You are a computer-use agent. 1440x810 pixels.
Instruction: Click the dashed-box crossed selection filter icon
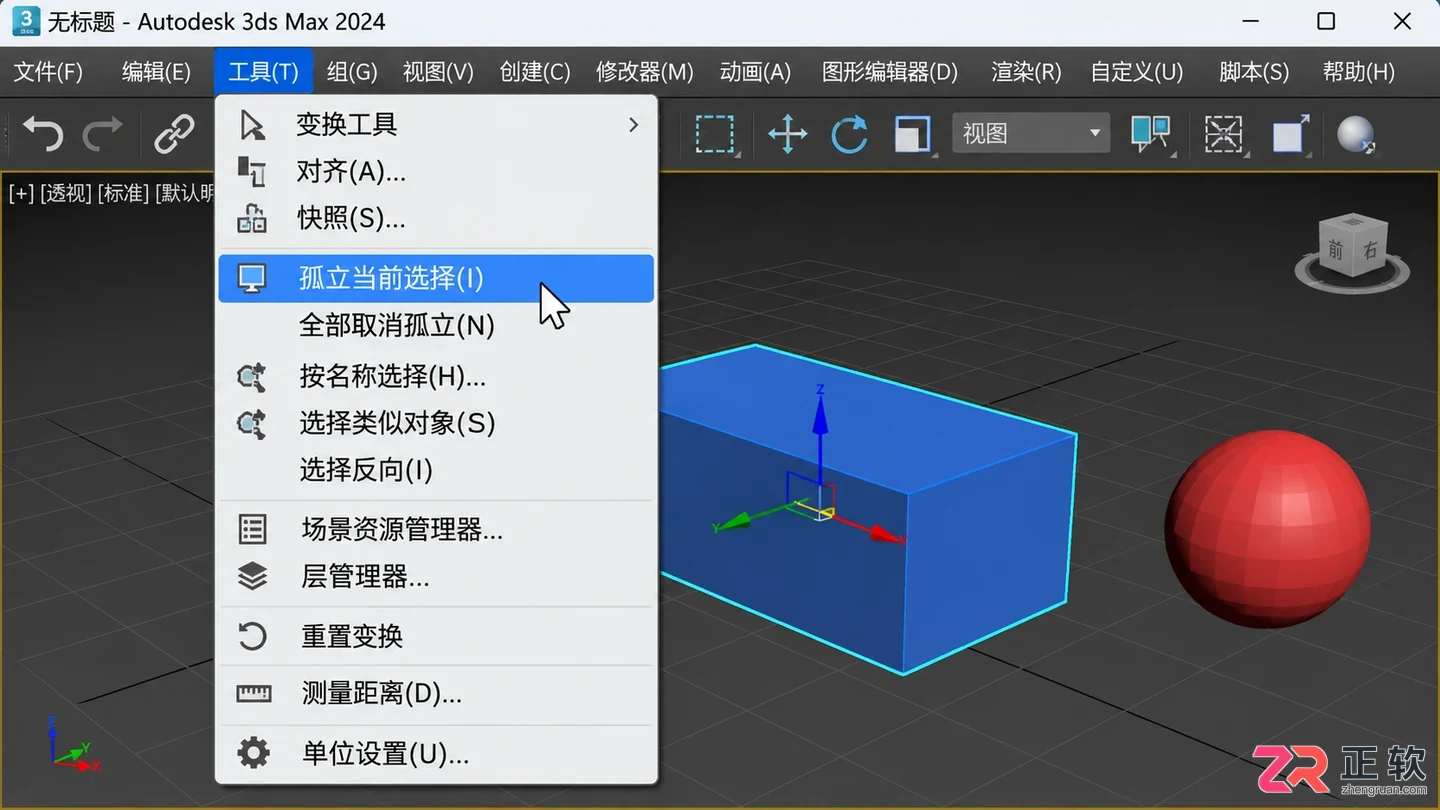[1223, 133]
